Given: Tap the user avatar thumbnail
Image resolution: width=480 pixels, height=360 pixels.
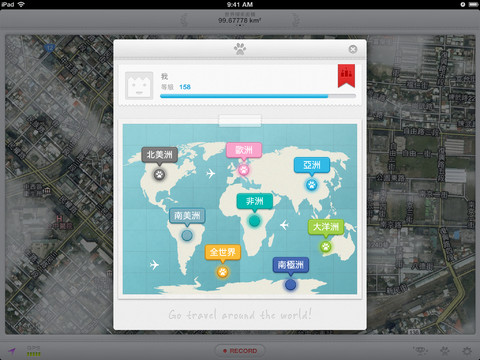Looking at the screenshot, I should (139, 86).
